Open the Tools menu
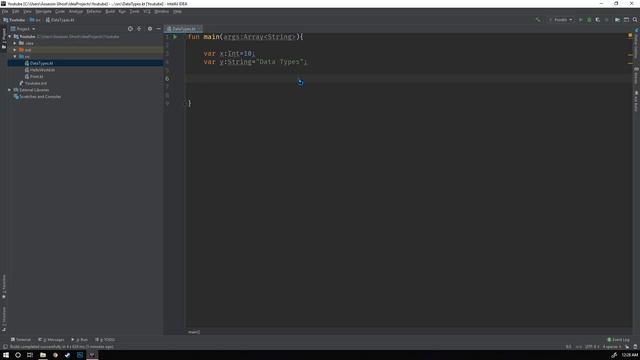The width and height of the screenshot is (640, 360). tap(135, 11)
